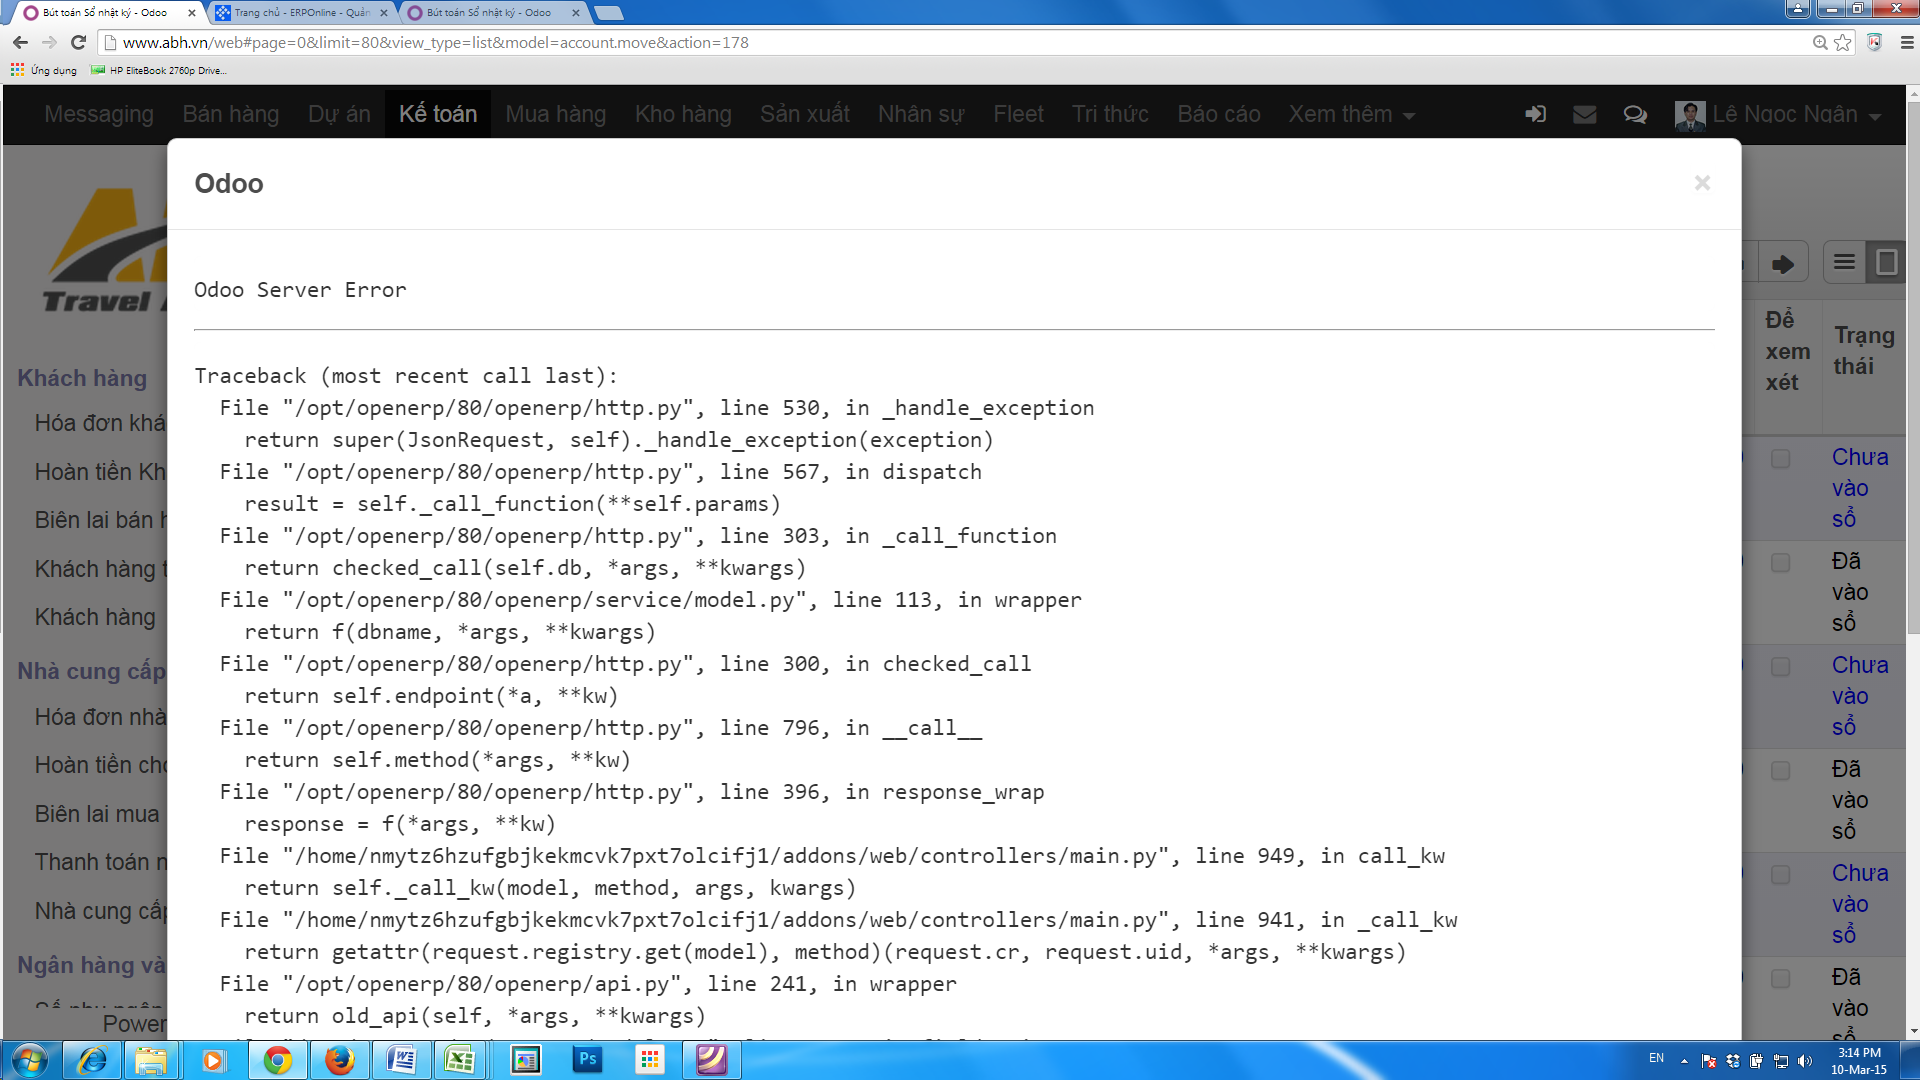Viewport: 1920px width, 1080px height.
Task: Click the Nhà cung cấp section header
Action: coord(92,670)
